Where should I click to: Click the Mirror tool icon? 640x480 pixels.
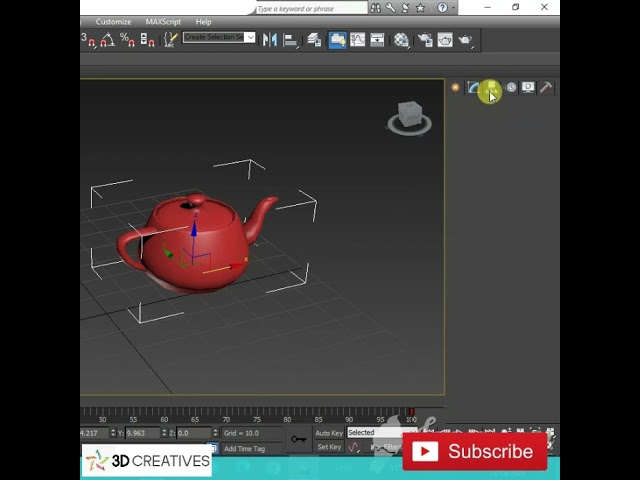click(x=270, y=40)
